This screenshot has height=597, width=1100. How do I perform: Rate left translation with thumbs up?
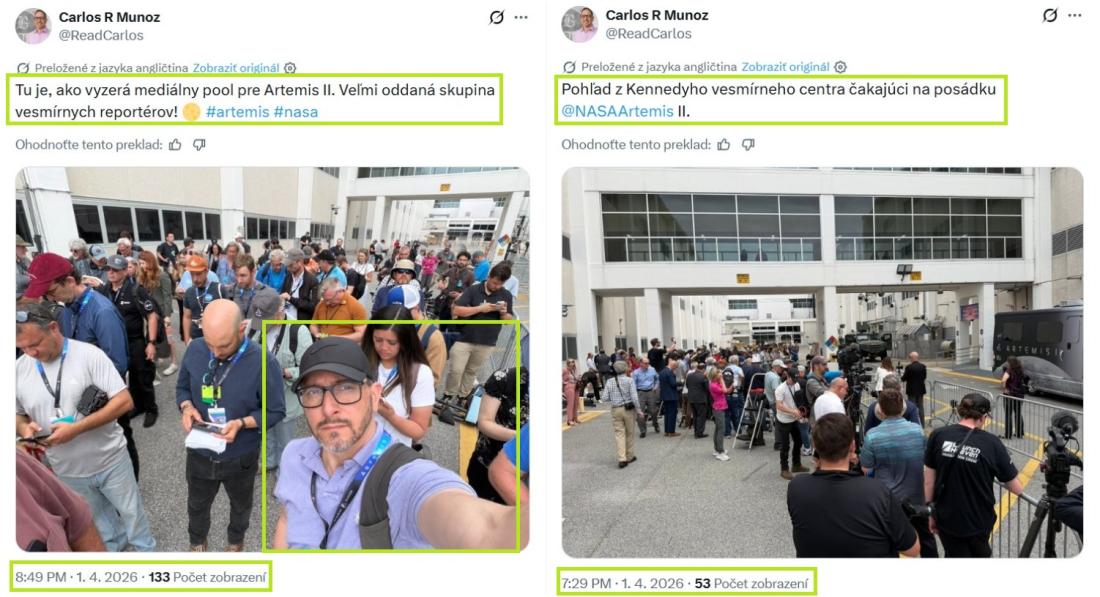coord(175,145)
